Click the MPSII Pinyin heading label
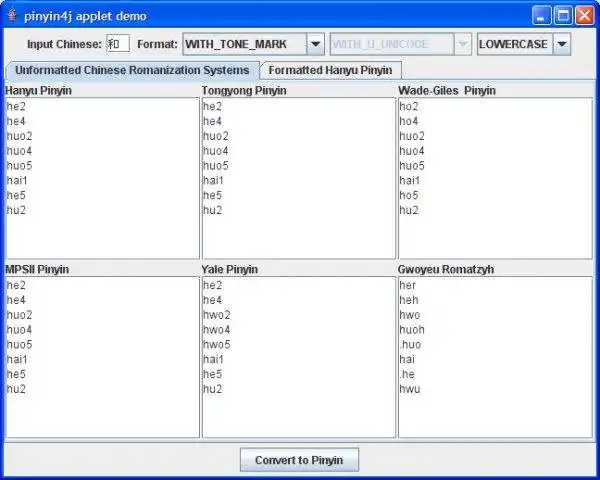The image size is (600, 480). (x=37, y=269)
